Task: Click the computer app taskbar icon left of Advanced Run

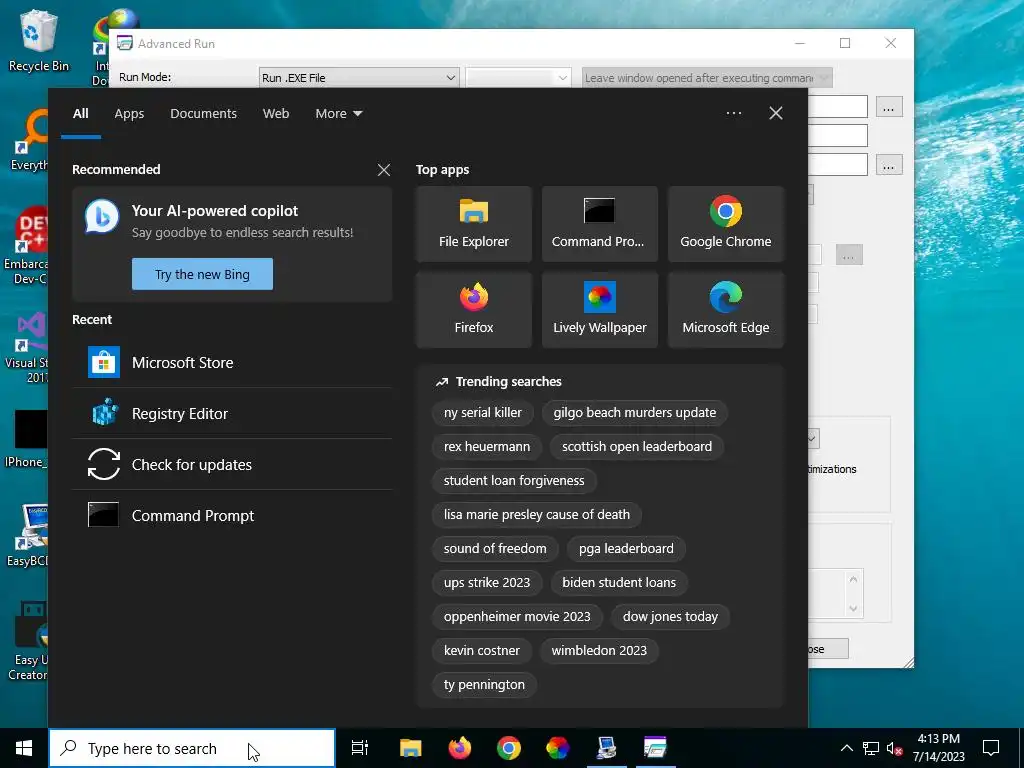Action: click(x=606, y=748)
